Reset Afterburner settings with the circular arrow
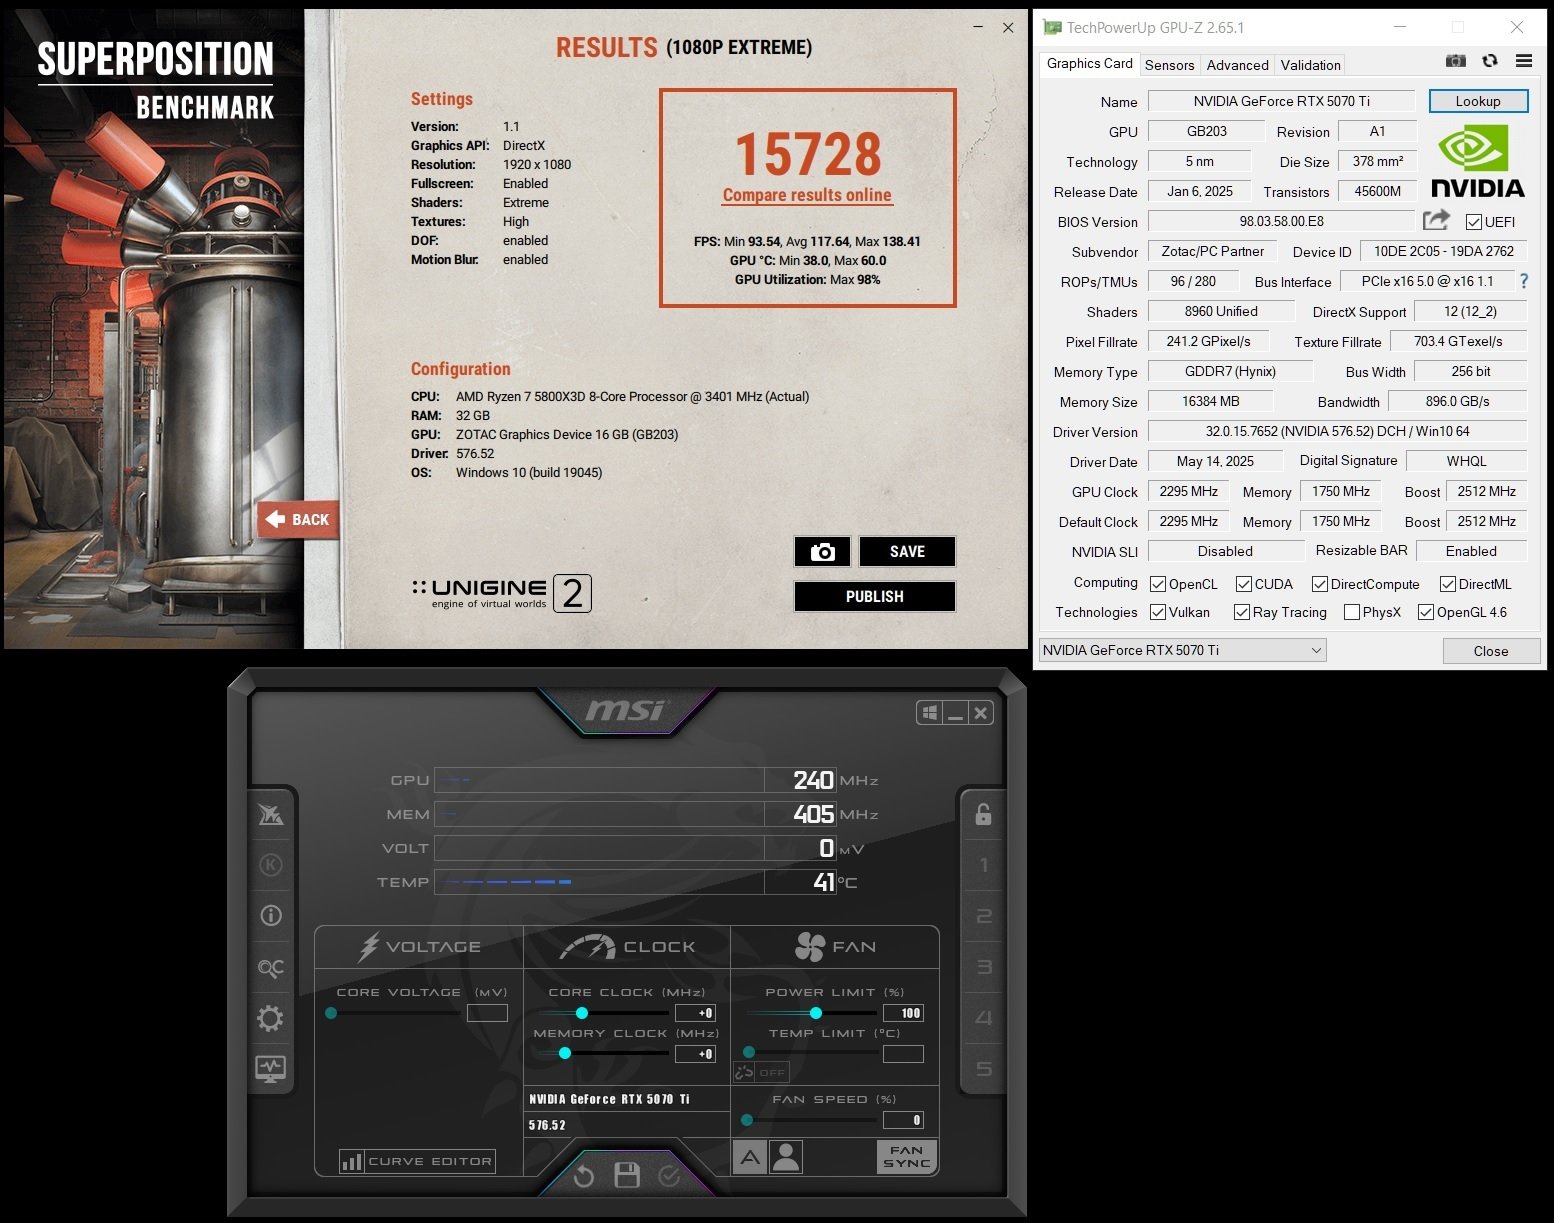This screenshot has width=1554, height=1223. [584, 1176]
